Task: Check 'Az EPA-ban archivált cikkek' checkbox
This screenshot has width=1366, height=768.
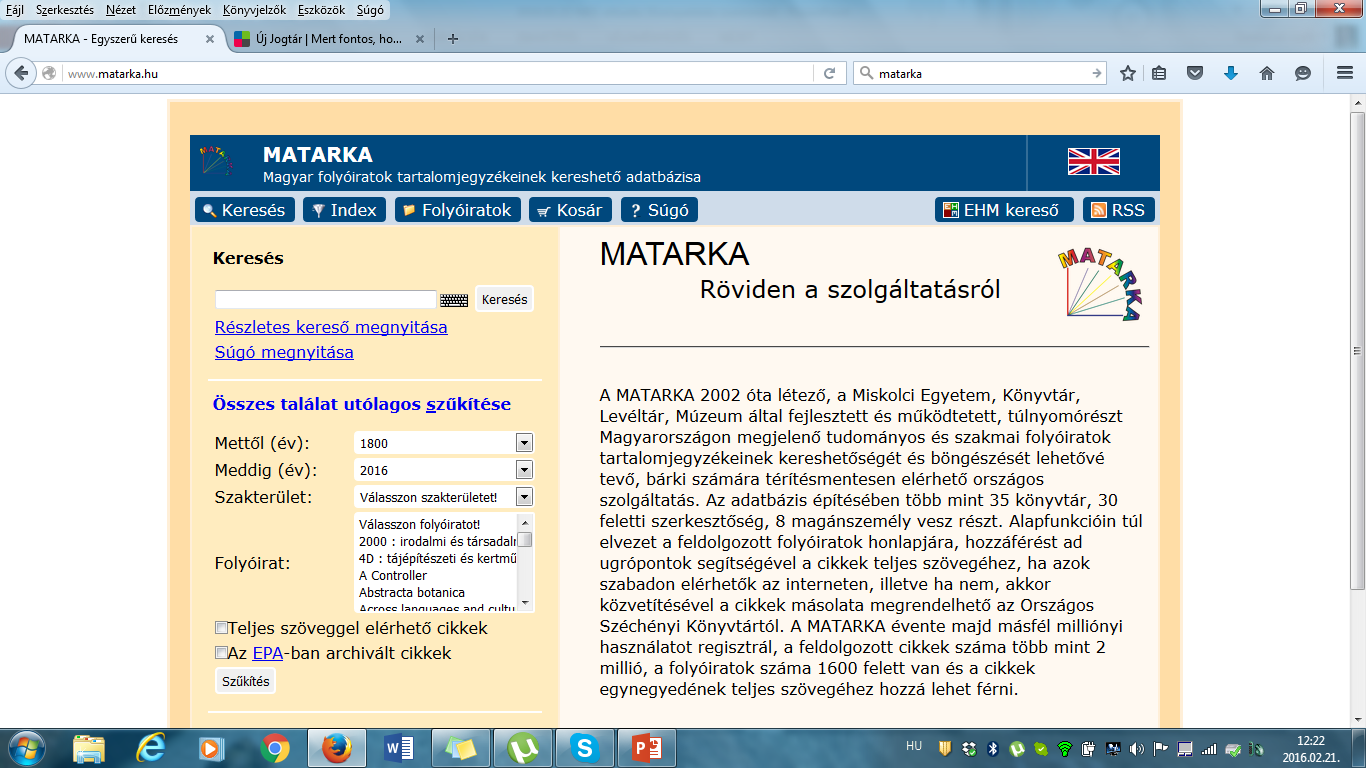Action: 222,653
